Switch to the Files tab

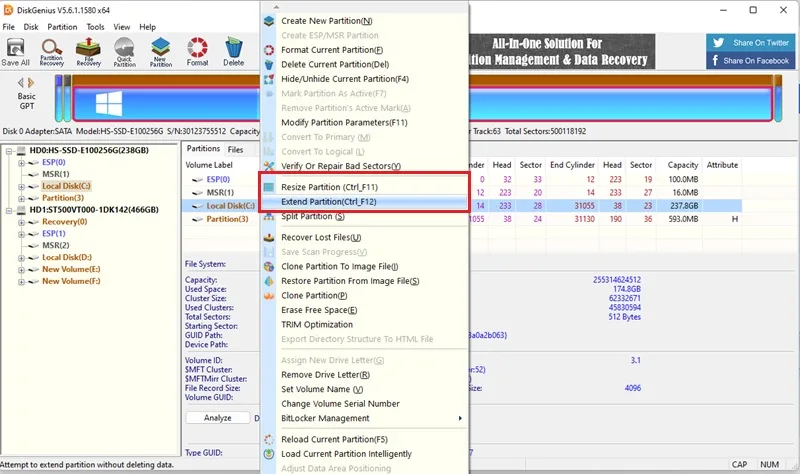(235, 149)
